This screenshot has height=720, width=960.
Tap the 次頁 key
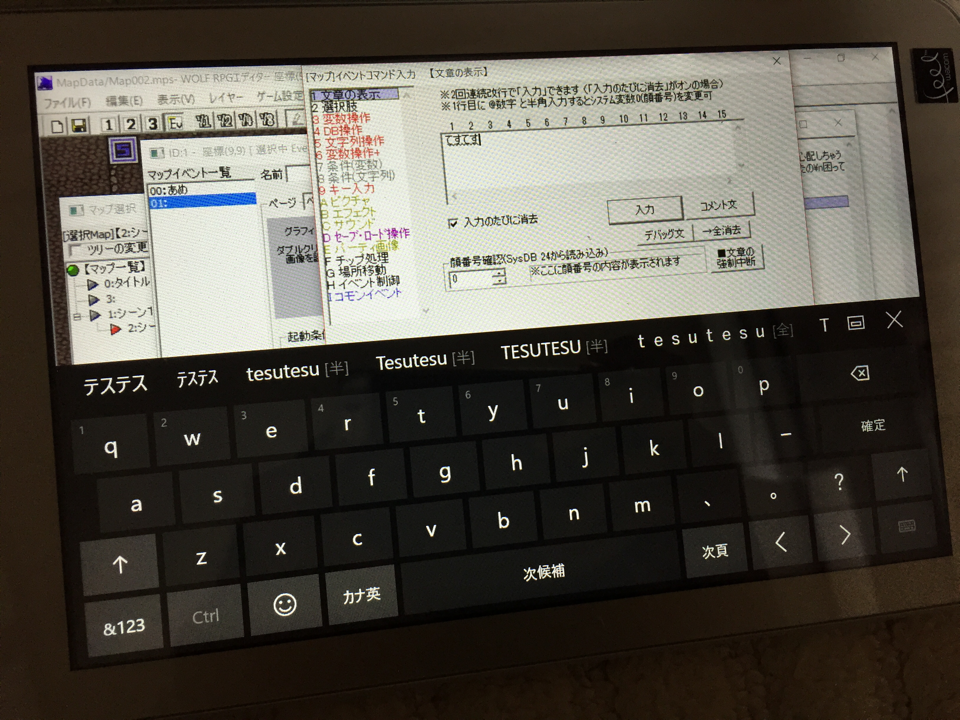pyautogui.click(x=714, y=551)
